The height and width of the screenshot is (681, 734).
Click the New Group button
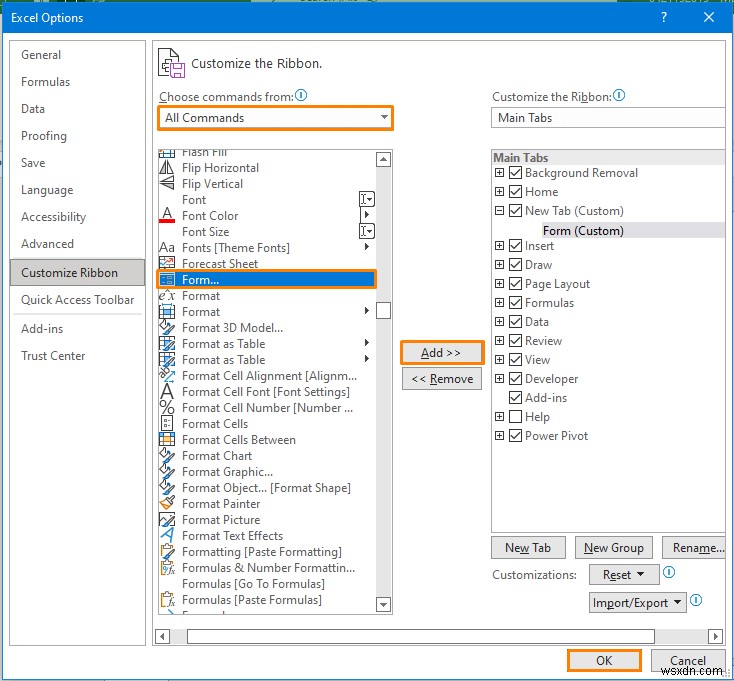(614, 548)
